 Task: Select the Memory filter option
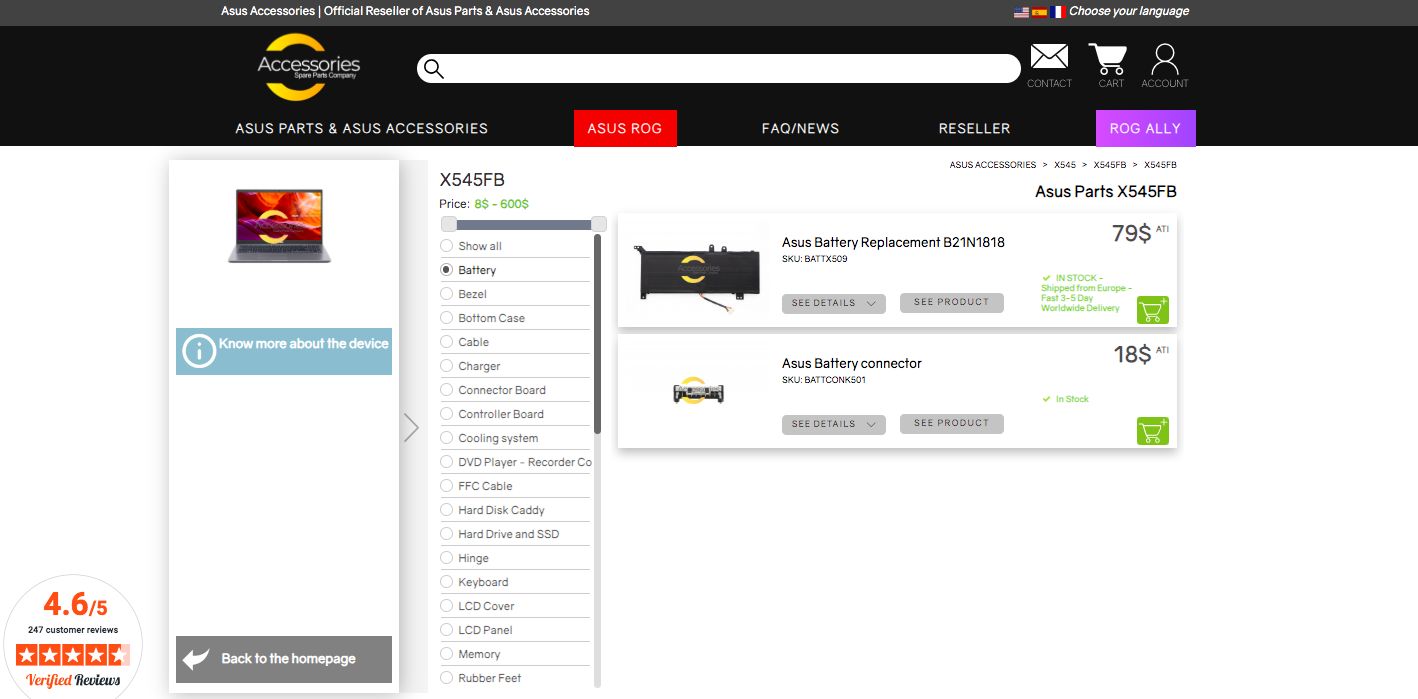point(447,654)
